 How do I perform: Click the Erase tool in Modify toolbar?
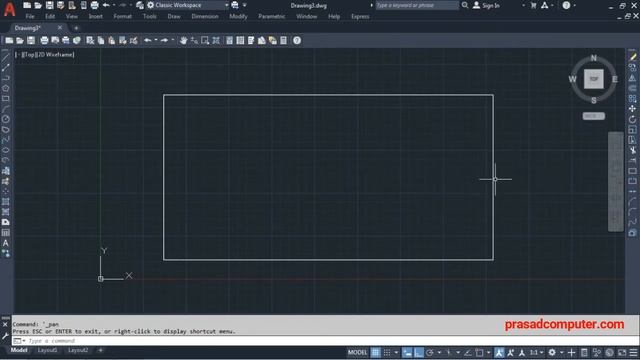(632, 57)
